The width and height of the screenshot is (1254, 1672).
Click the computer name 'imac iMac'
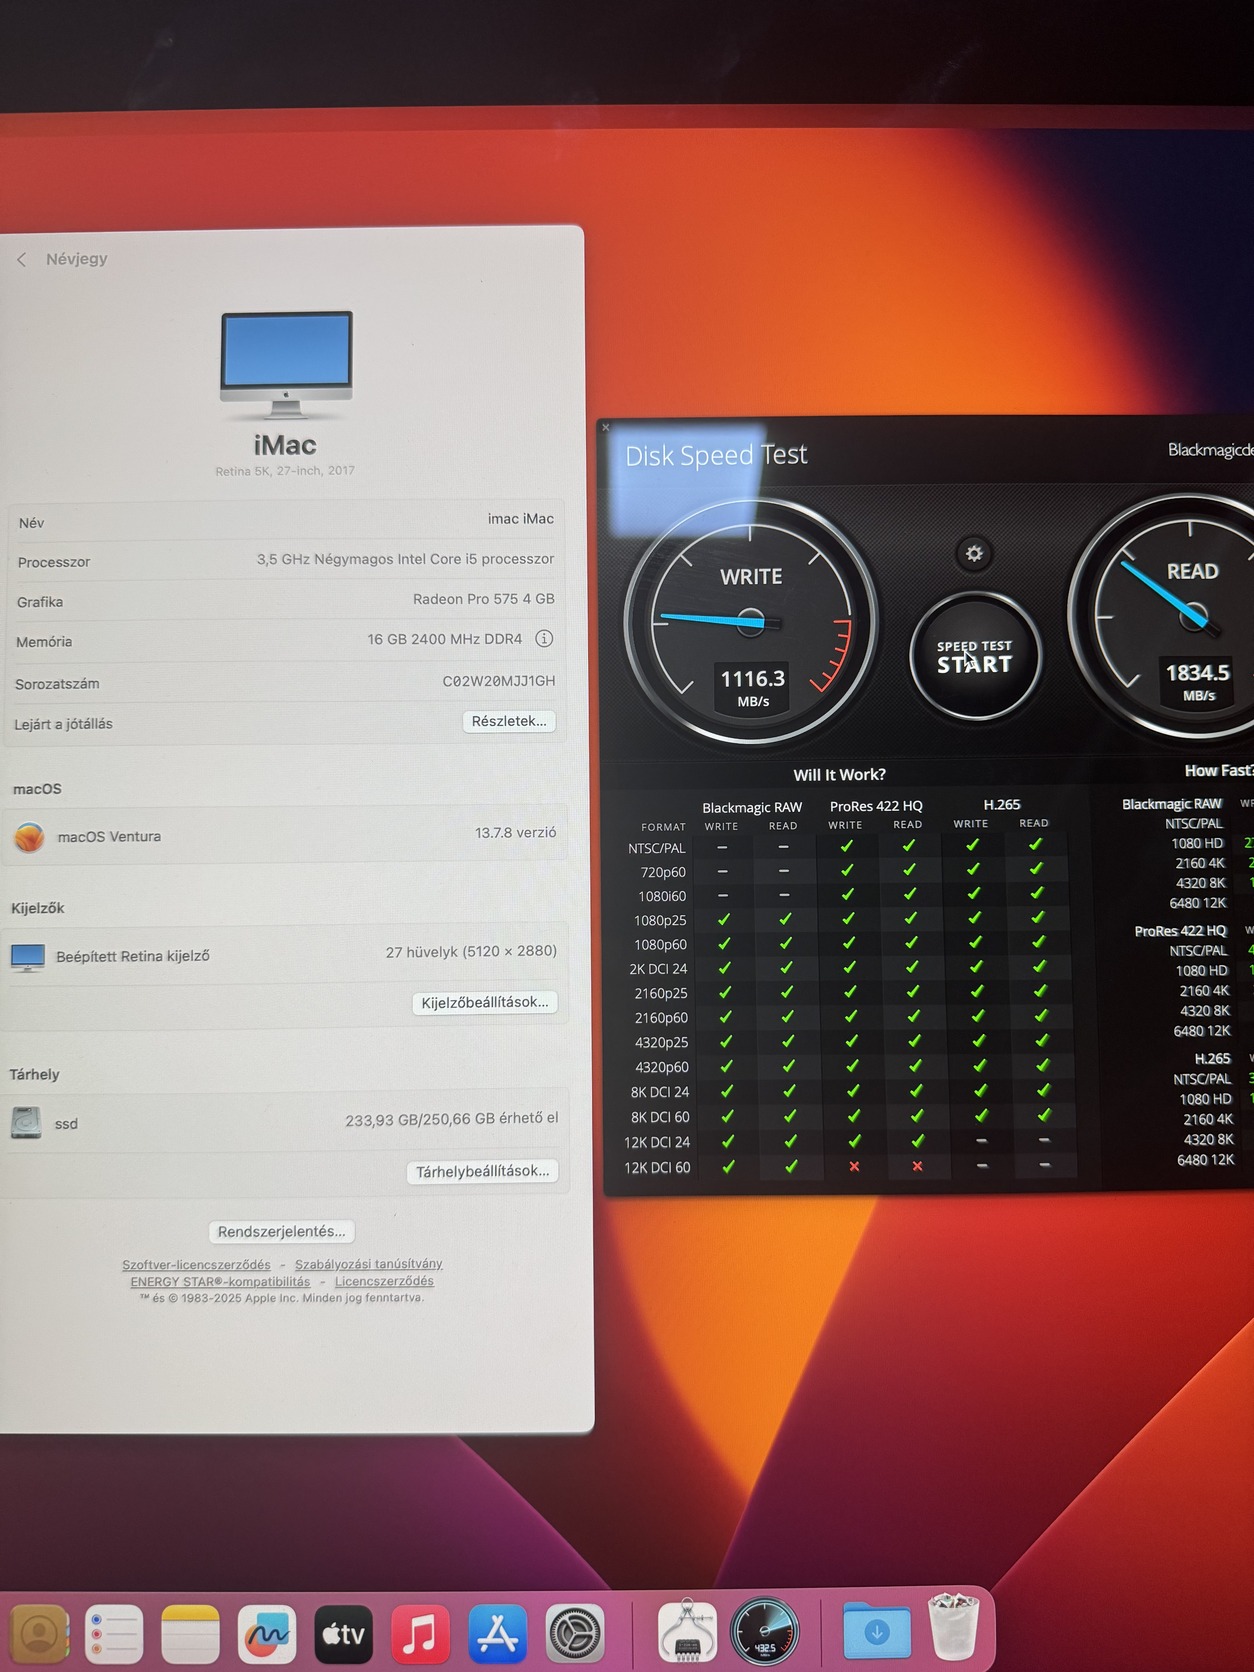pyautogui.click(x=521, y=518)
